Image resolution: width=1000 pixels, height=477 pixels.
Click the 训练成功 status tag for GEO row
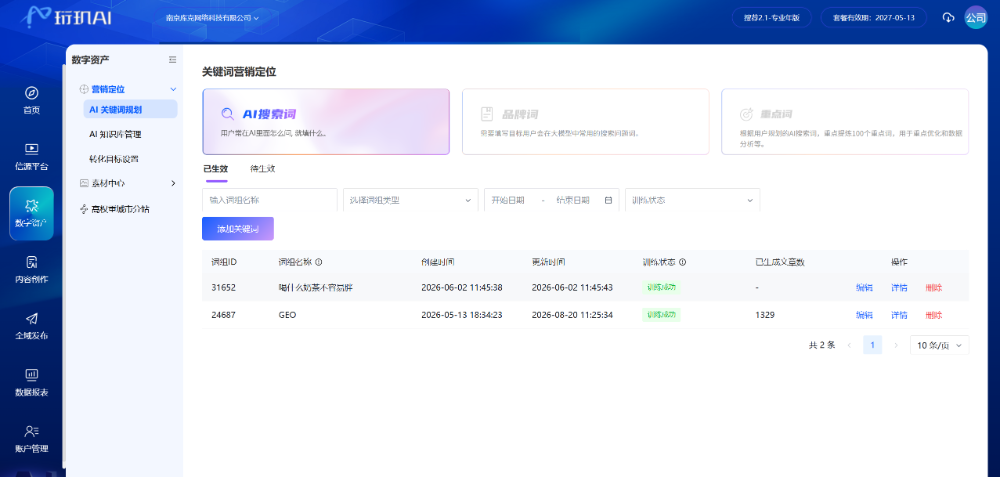click(x=661, y=315)
